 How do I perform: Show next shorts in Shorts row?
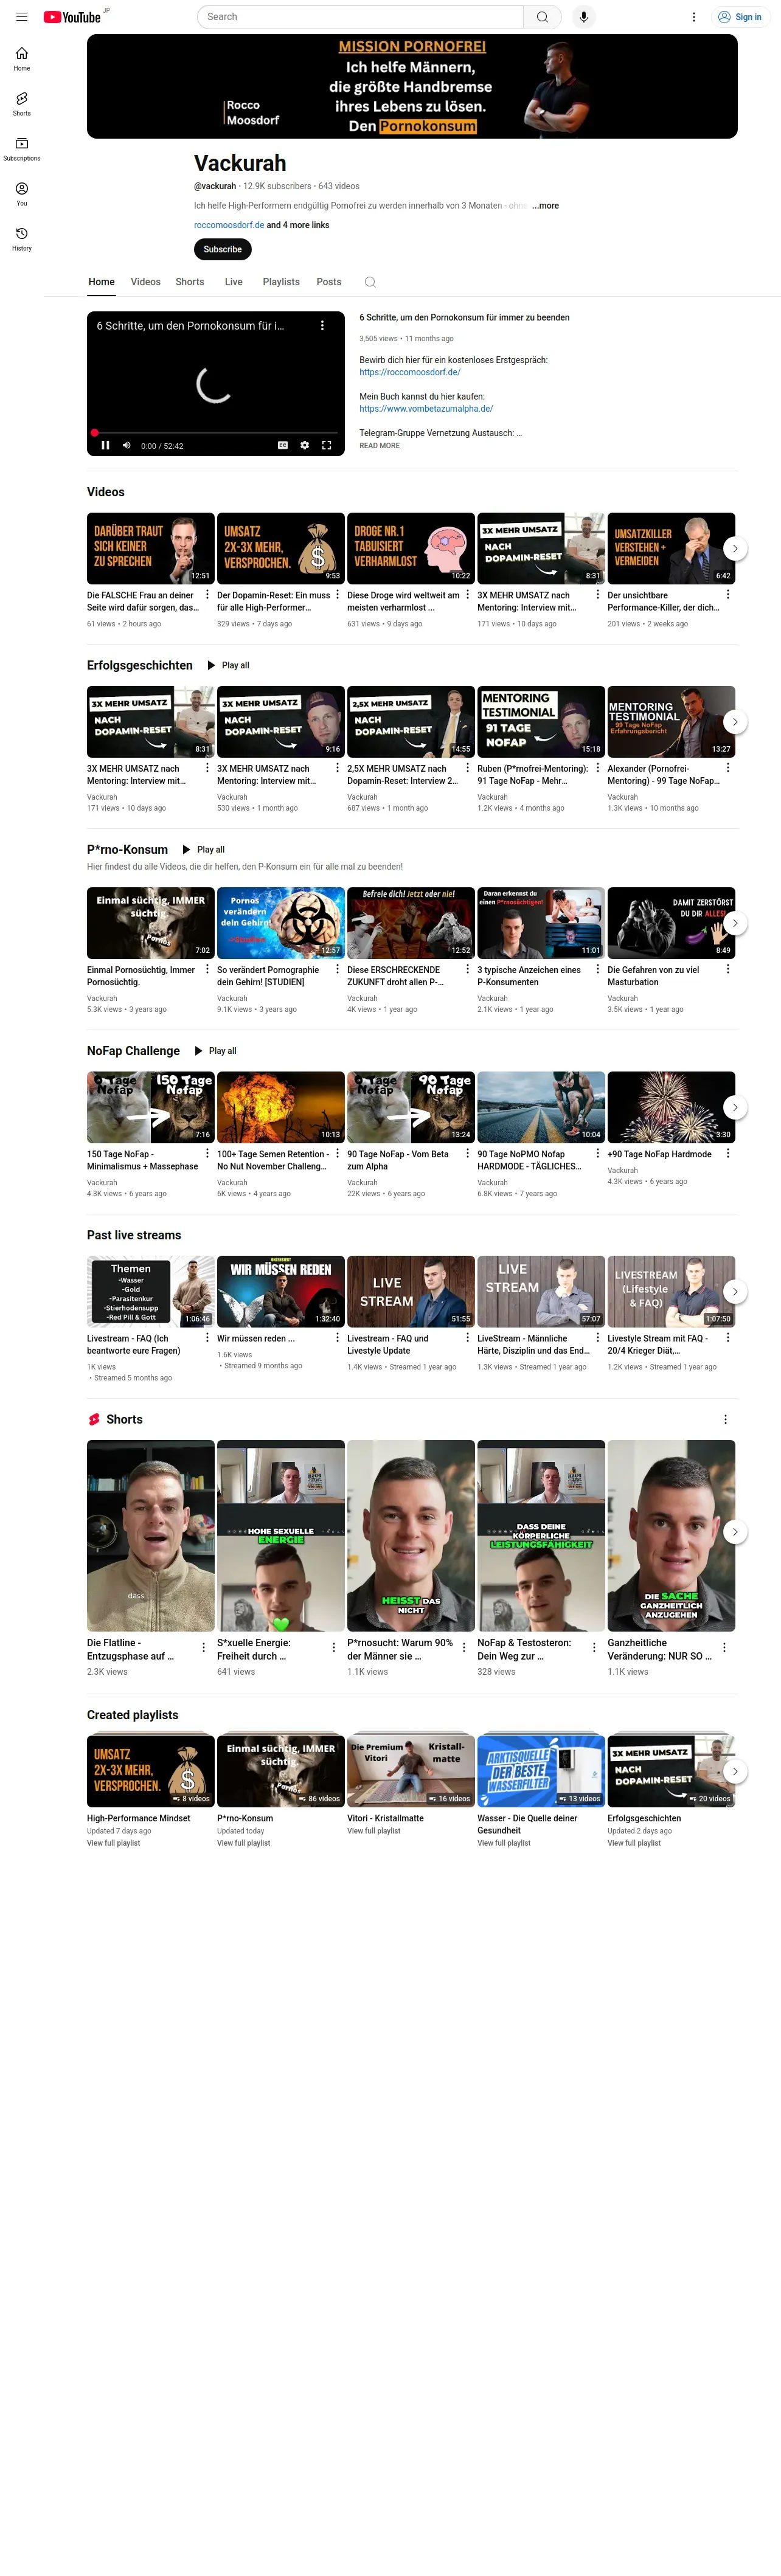click(735, 1532)
